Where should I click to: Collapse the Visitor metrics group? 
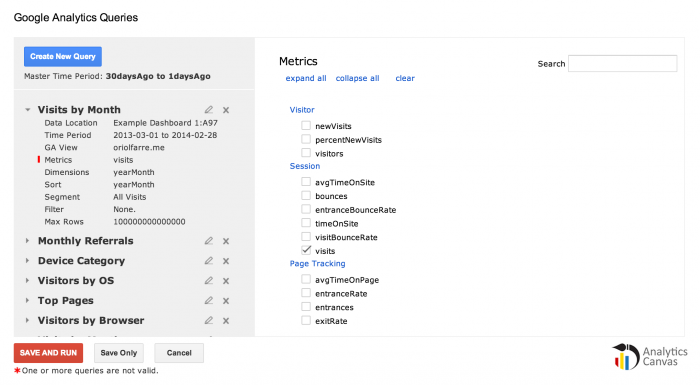coord(302,110)
